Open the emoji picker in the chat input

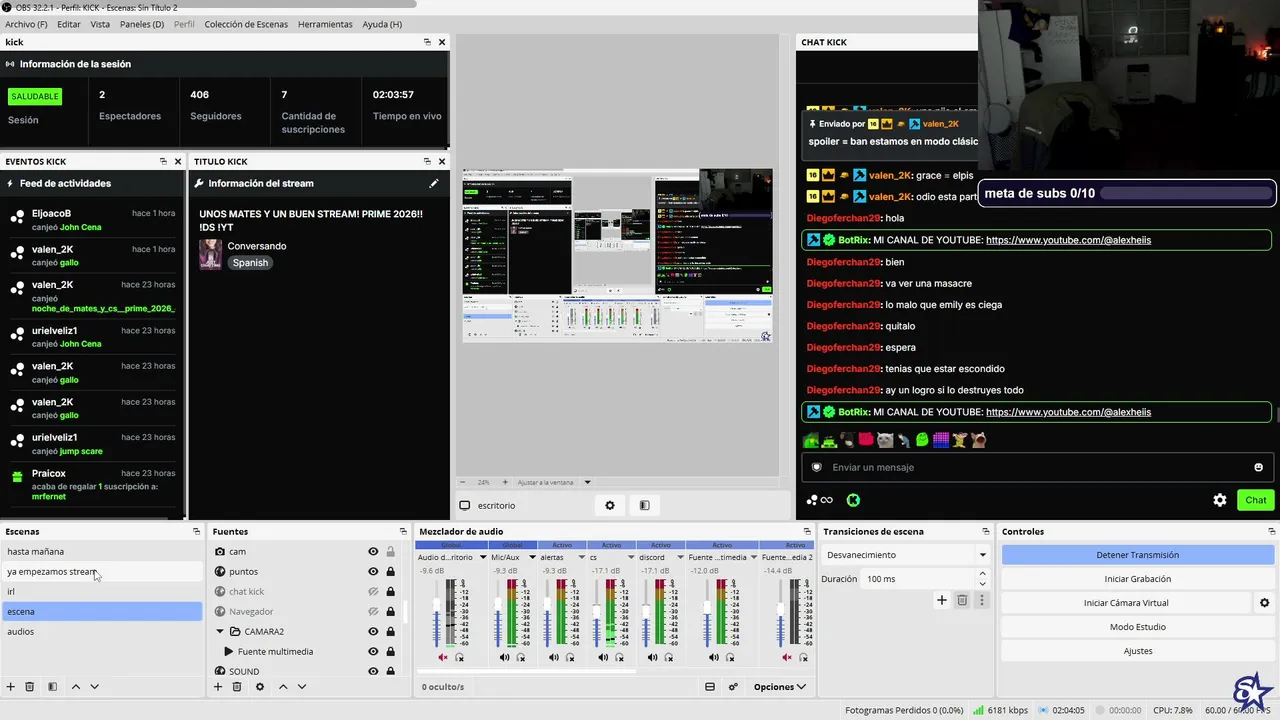[1258, 467]
